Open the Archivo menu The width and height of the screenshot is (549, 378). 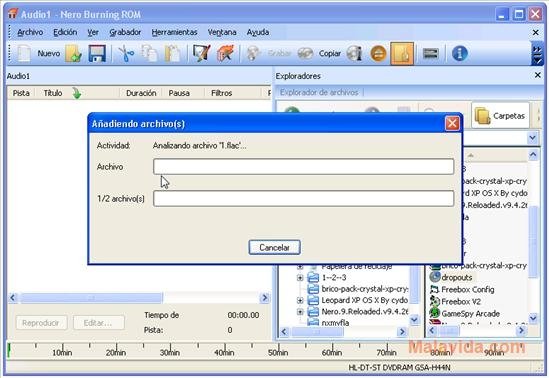point(30,32)
